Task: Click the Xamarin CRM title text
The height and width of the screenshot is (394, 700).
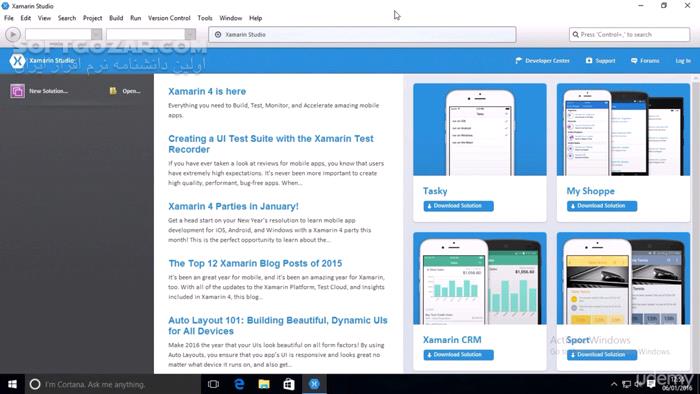Action: (452, 340)
